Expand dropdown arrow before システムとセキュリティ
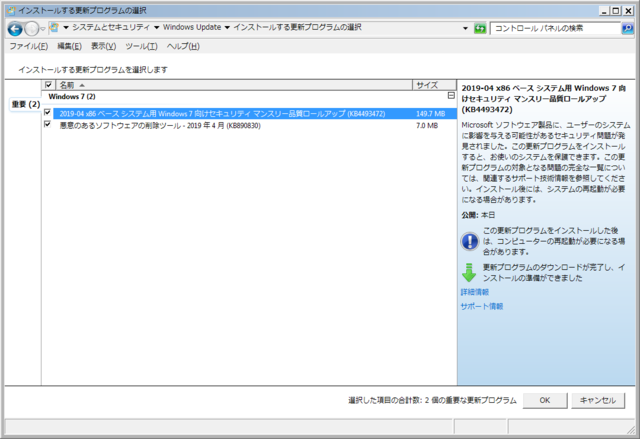This screenshot has width=640, height=439. pyautogui.click(x=65, y=28)
